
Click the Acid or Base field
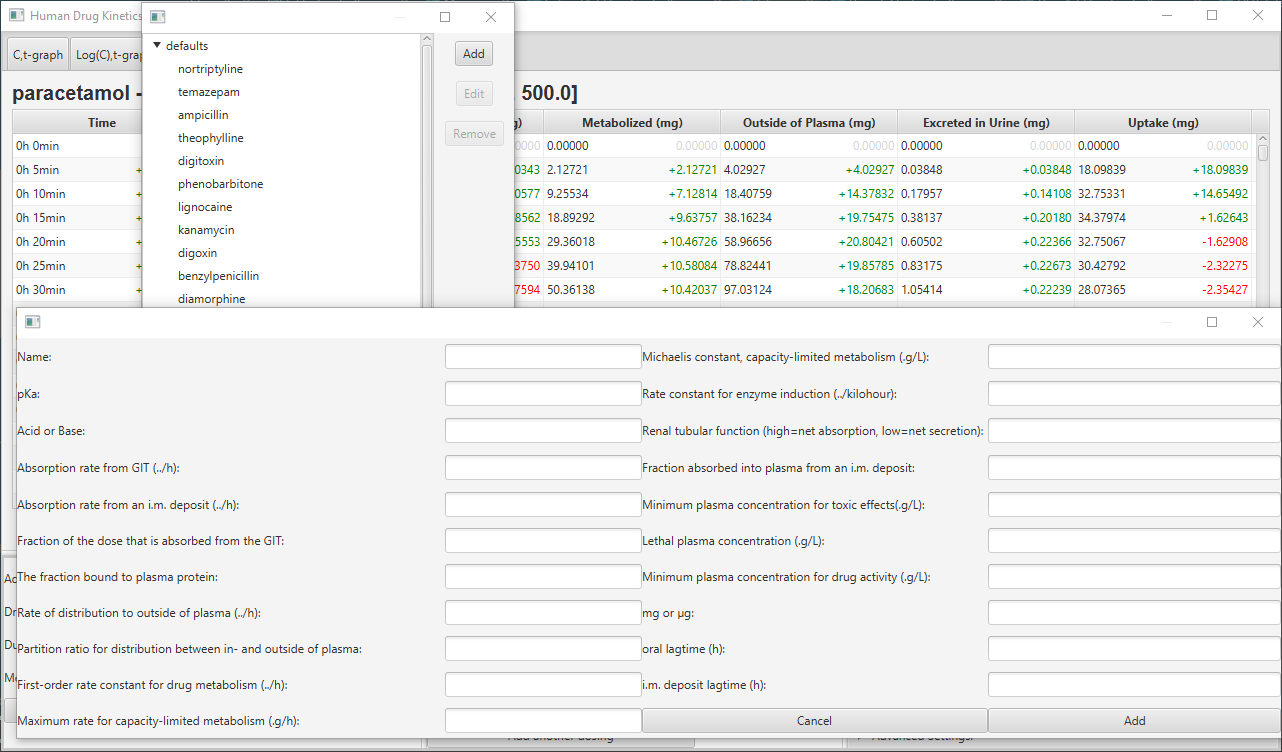[542, 431]
